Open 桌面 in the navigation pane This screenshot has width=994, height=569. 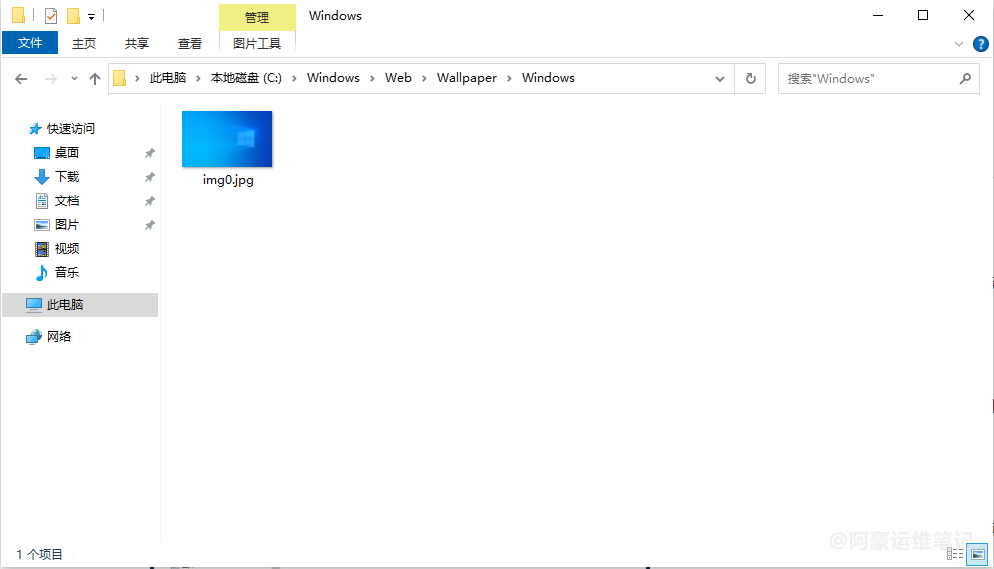(67, 153)
